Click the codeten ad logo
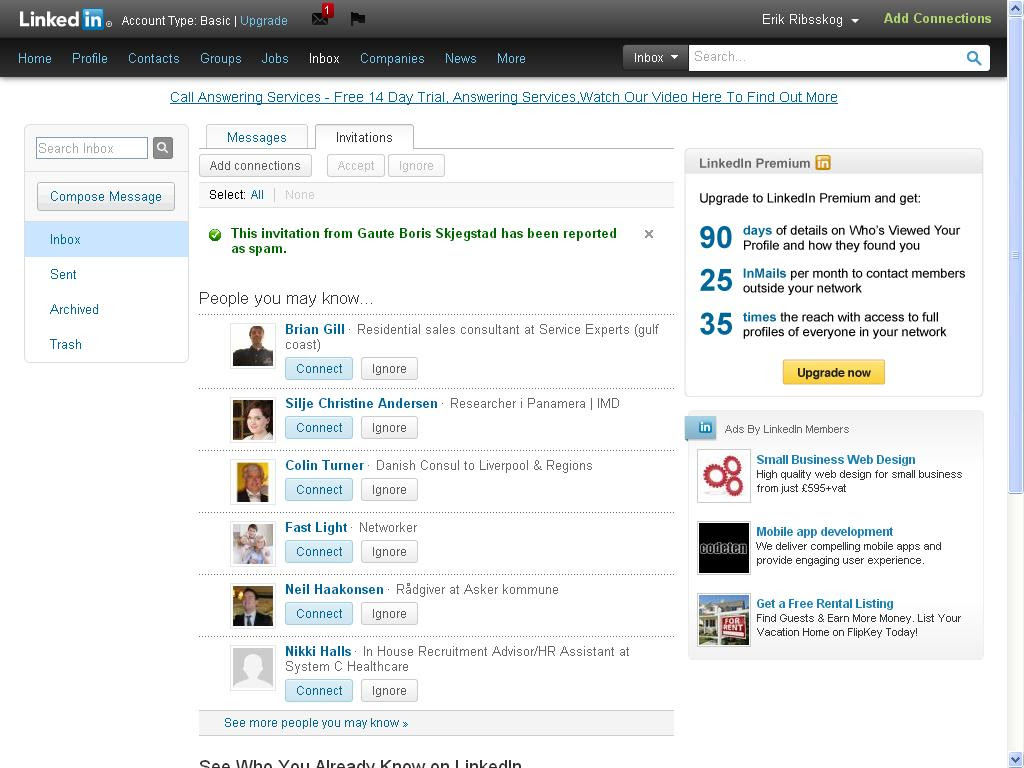 (x=724, y=548)
